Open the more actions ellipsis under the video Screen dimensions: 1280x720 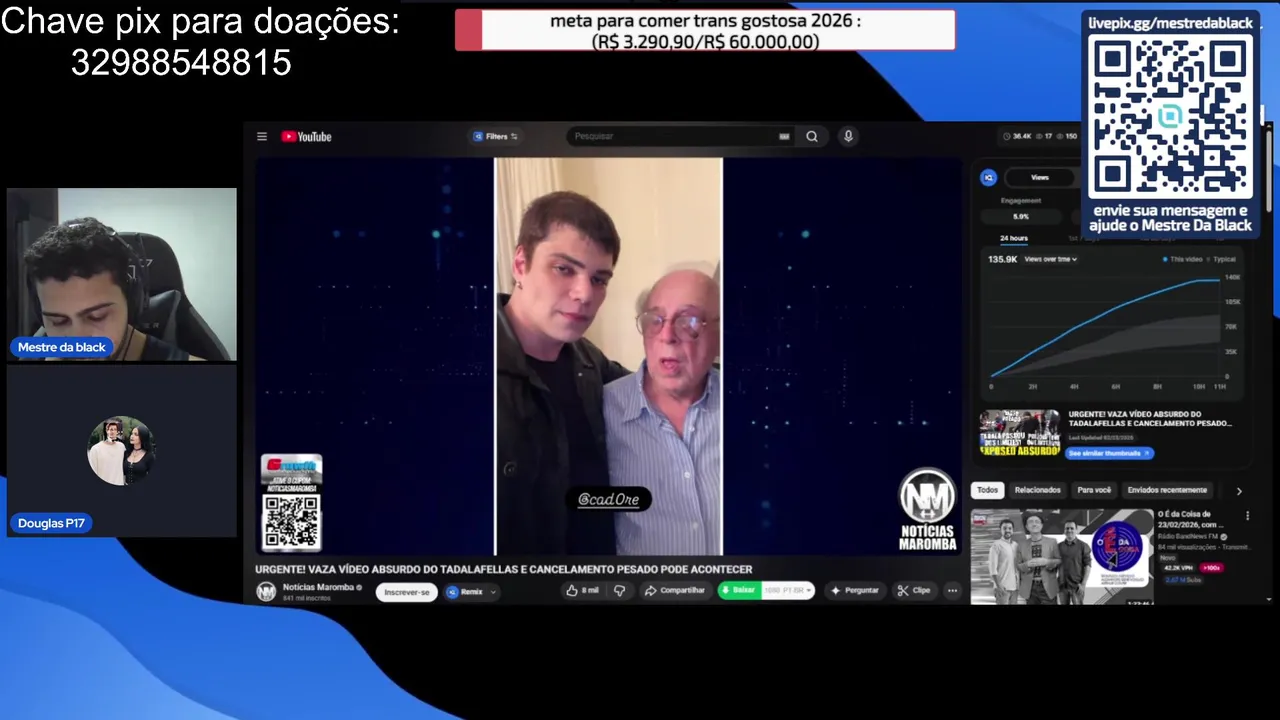(952, 591)
